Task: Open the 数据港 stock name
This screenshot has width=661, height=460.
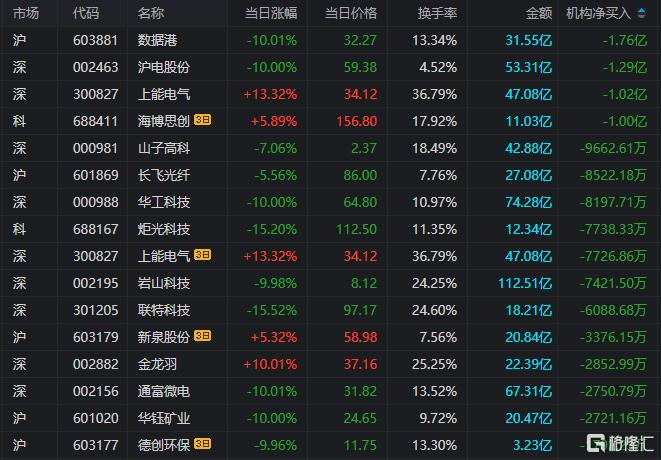Action: (157, 40)
